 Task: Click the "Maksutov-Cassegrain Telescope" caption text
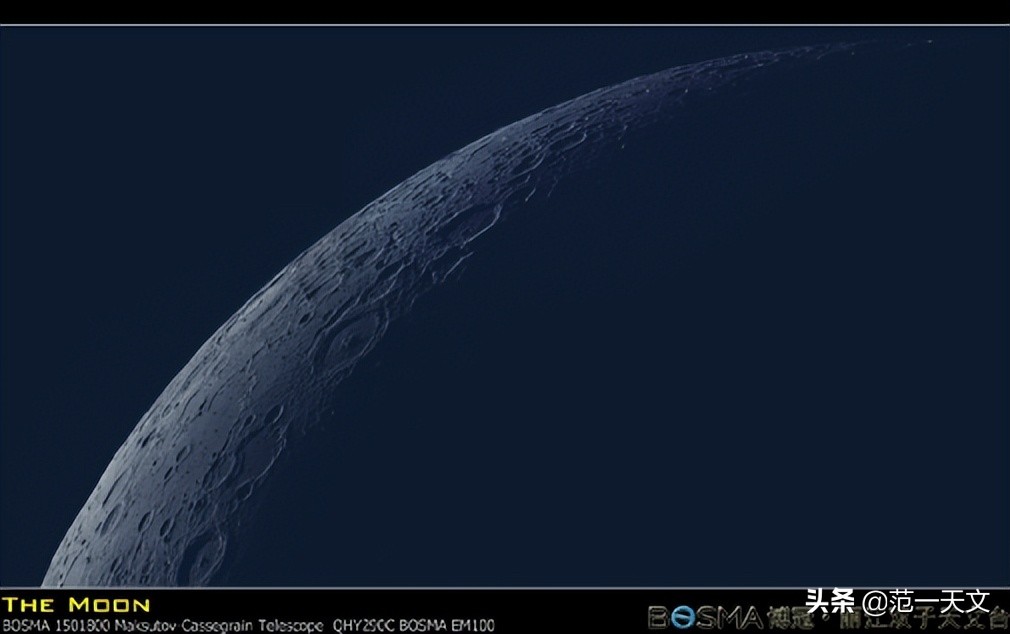coord(219,625)
